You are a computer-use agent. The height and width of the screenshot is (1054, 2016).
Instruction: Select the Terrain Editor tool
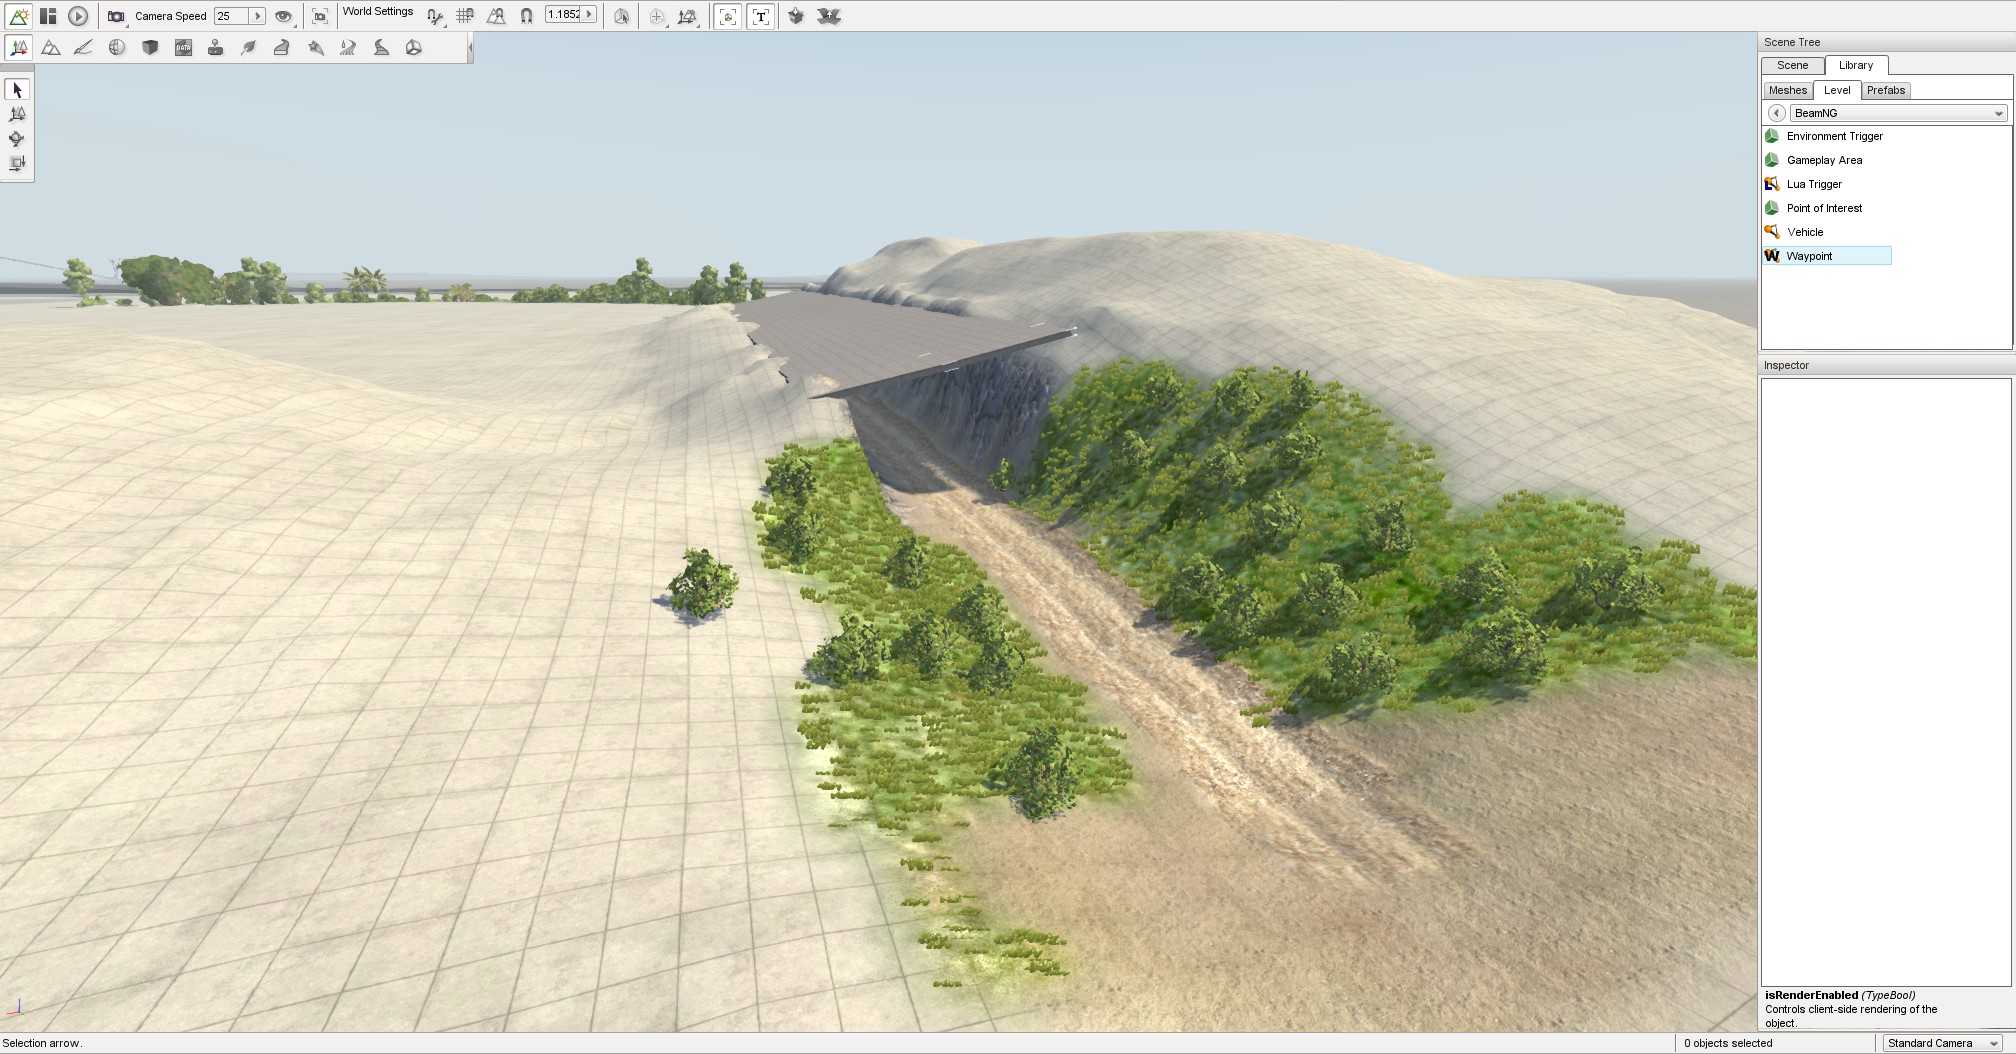pyautogui.click(x=51, y=47)
